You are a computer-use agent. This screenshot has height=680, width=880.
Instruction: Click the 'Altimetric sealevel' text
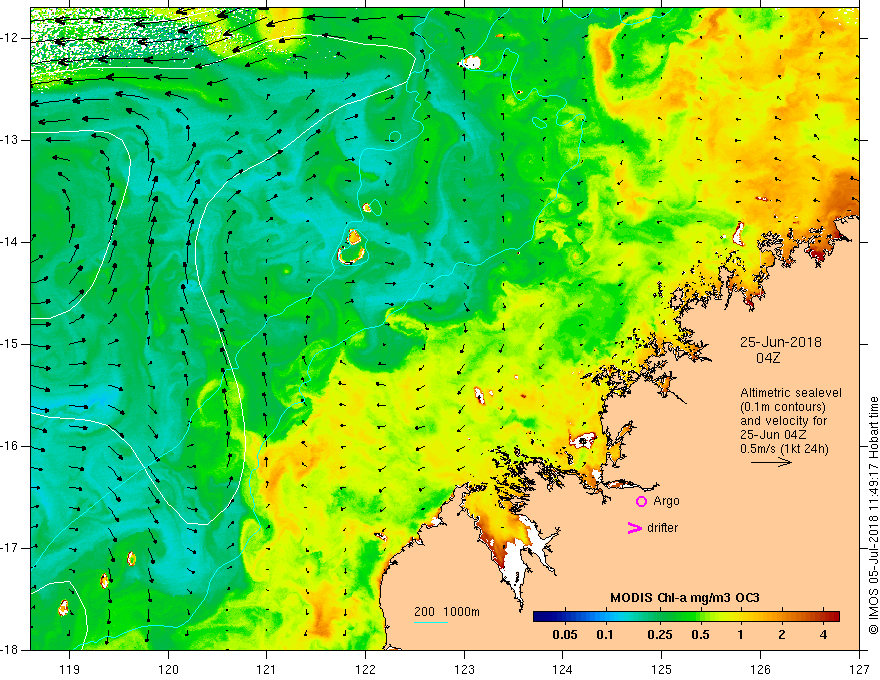791,393
